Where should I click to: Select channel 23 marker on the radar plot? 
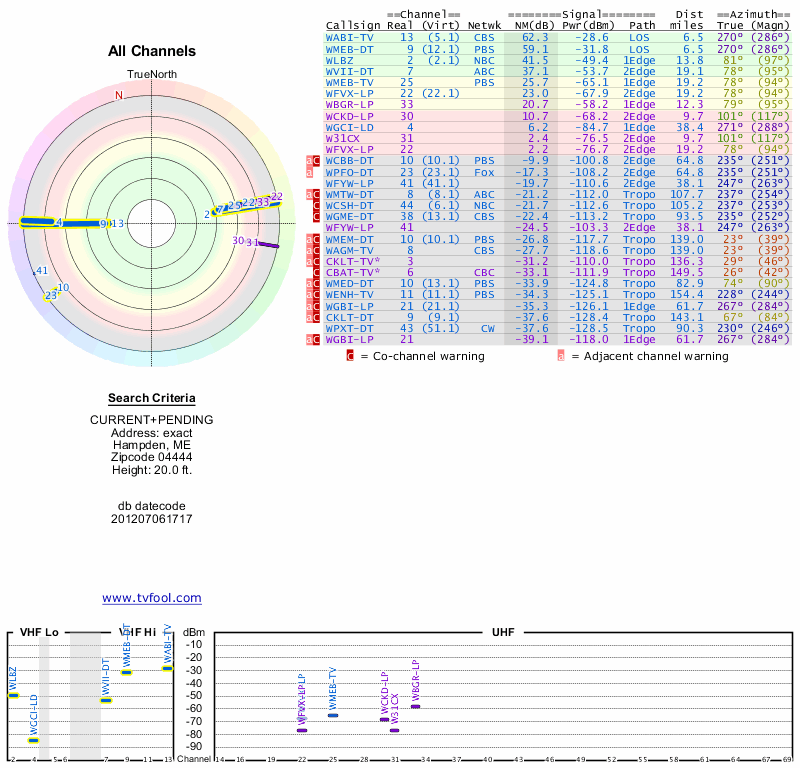pos(51,295)
